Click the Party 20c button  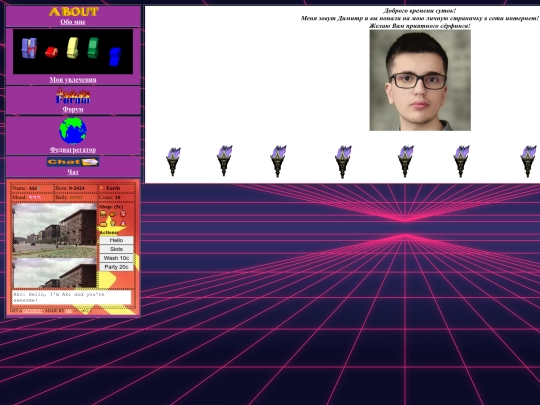[116, 267]
